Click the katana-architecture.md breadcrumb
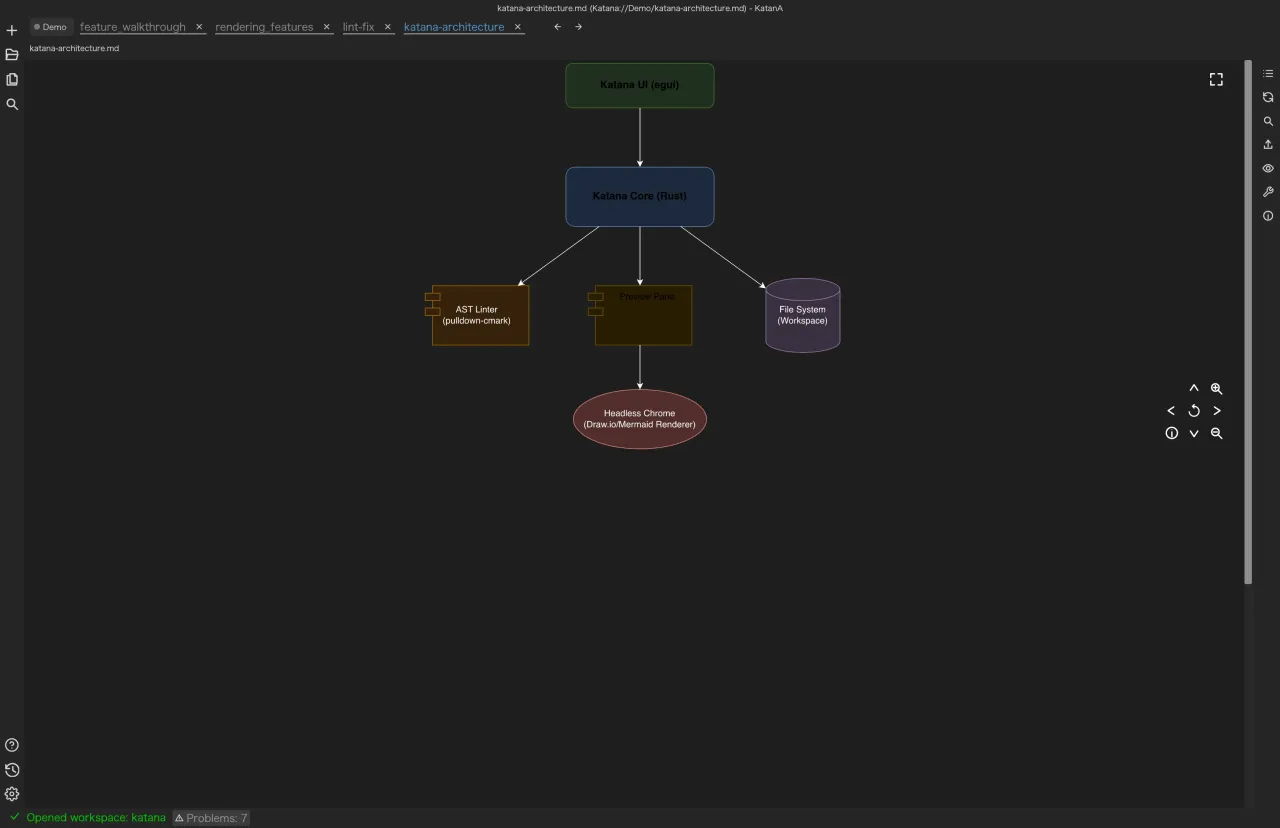Image resolution: width=1280 pixels, height=828 pixels. [x=74, y=48]
